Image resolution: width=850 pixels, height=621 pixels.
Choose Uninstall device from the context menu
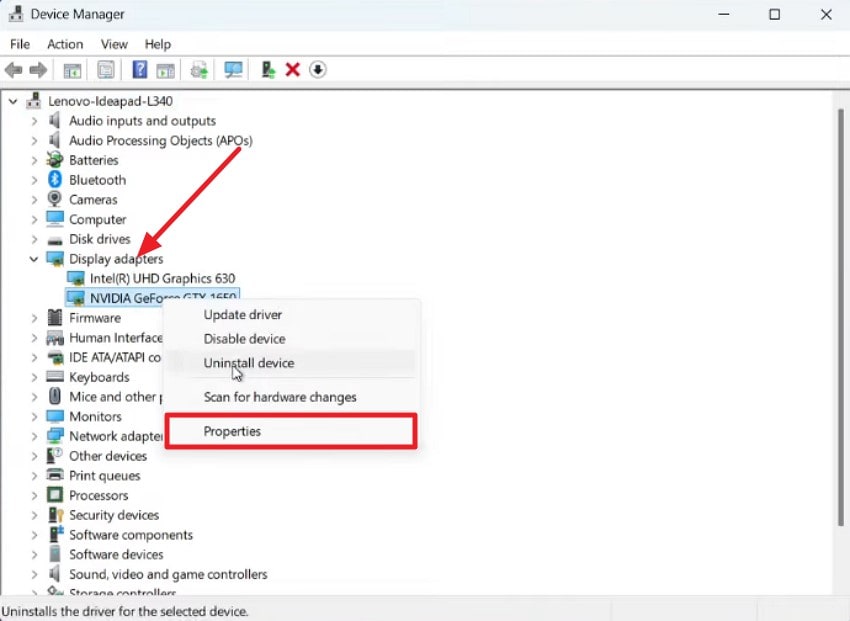[248, 363]
